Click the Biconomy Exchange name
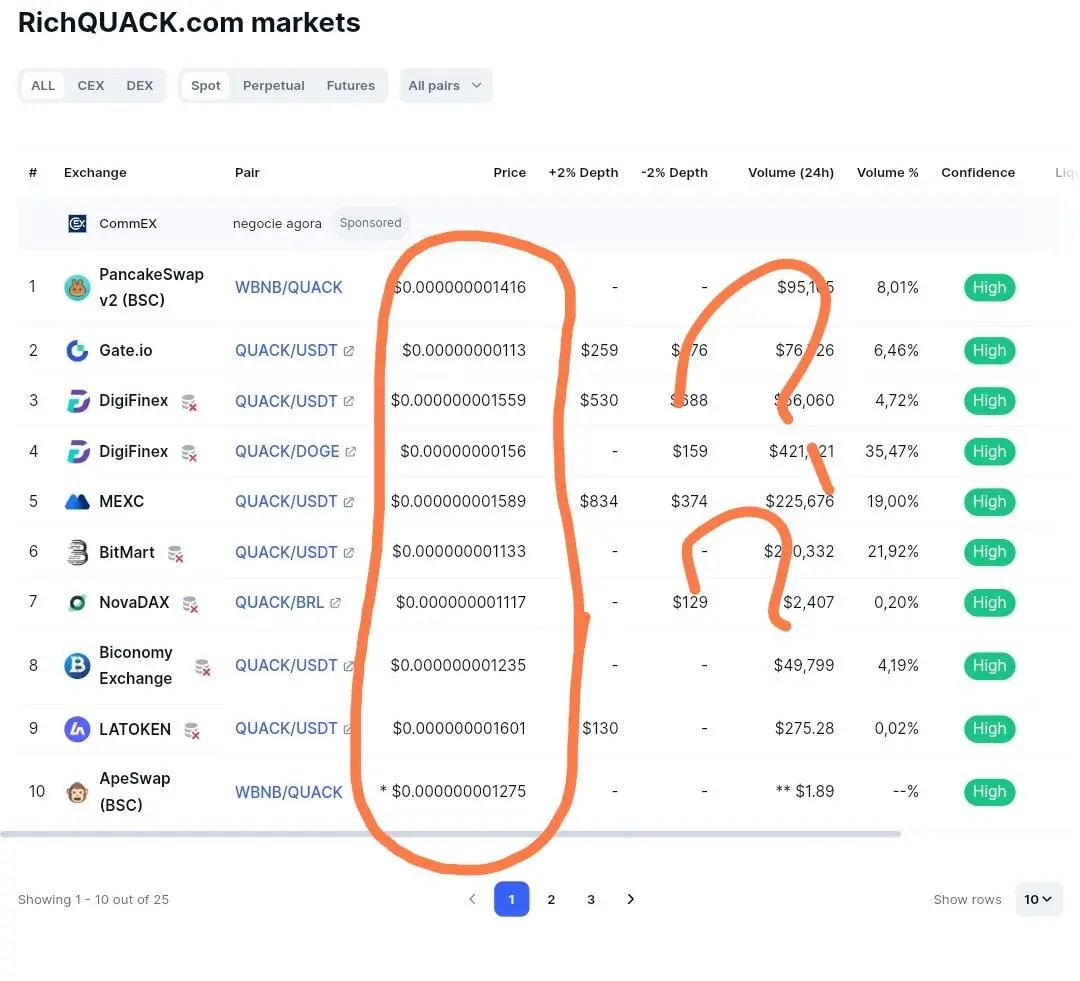The height and width of the screenshot is (981, 1080). (136, 665)
